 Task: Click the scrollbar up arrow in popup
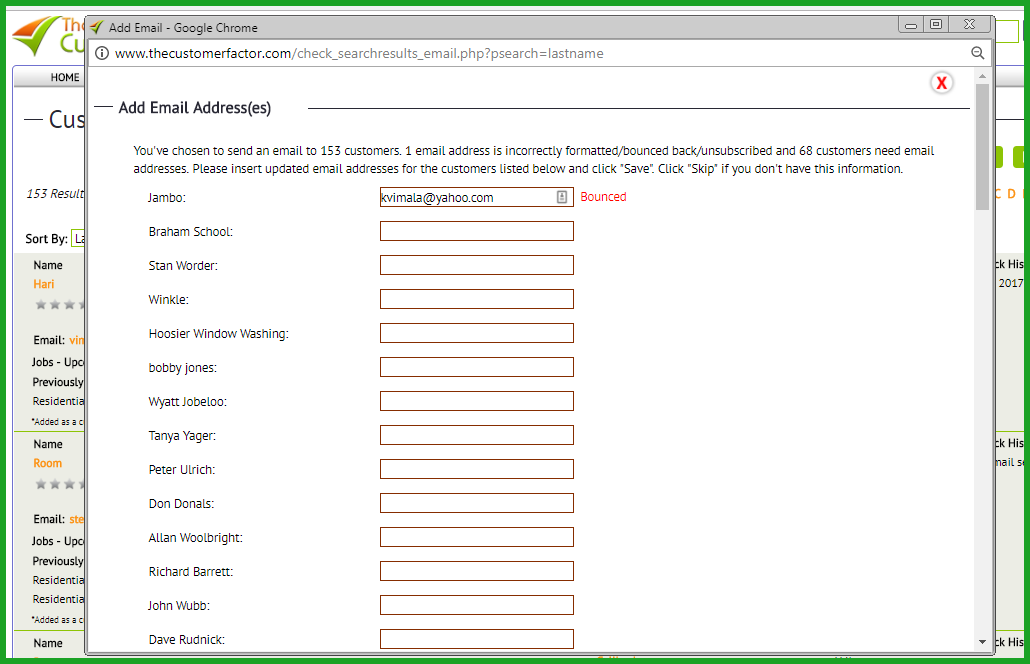[x=982, y=77]
